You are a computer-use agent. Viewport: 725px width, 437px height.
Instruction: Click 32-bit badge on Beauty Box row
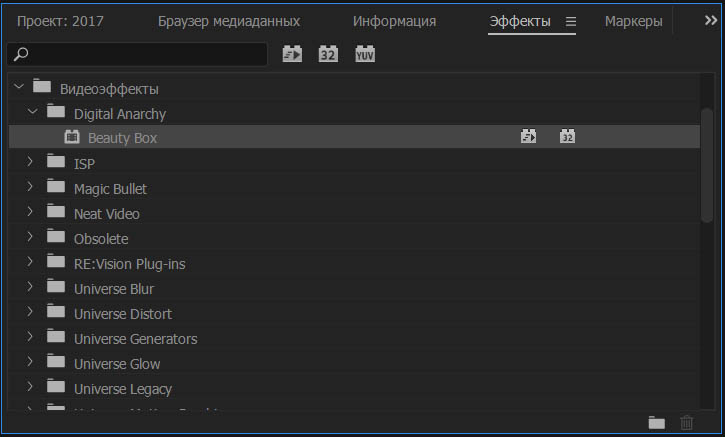point(567,136)
